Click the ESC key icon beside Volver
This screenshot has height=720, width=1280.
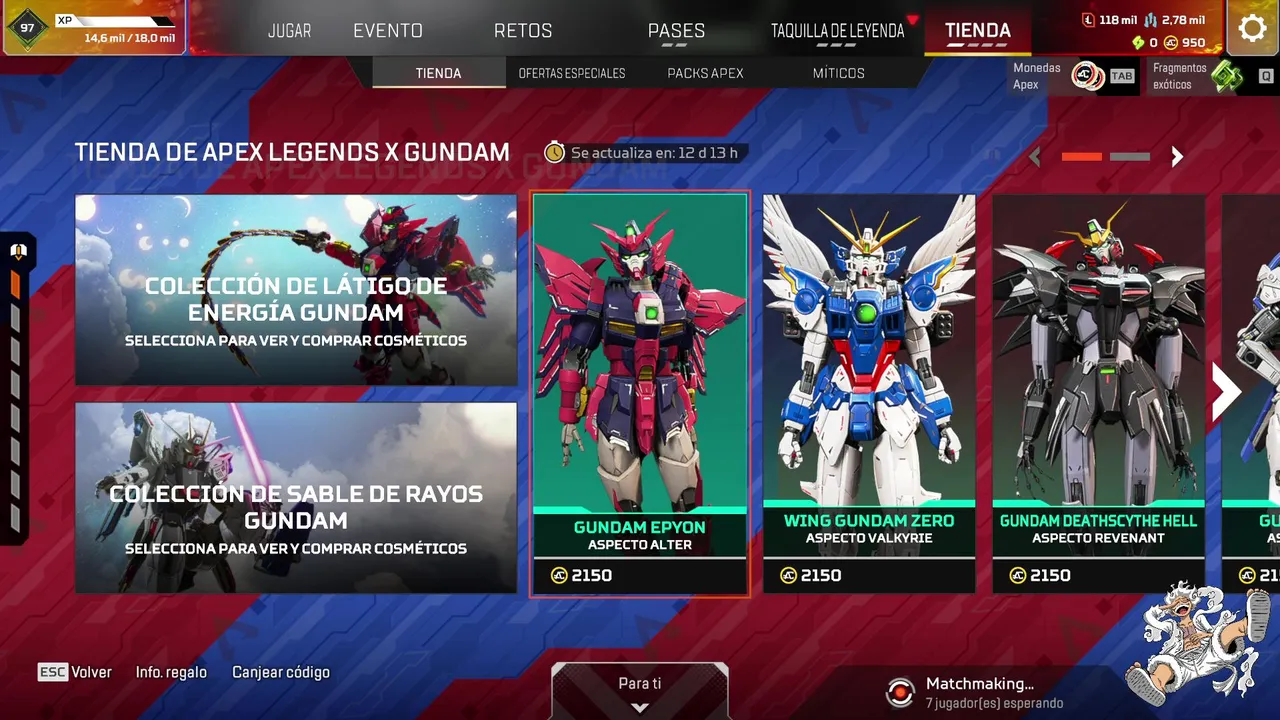(53, 672)
